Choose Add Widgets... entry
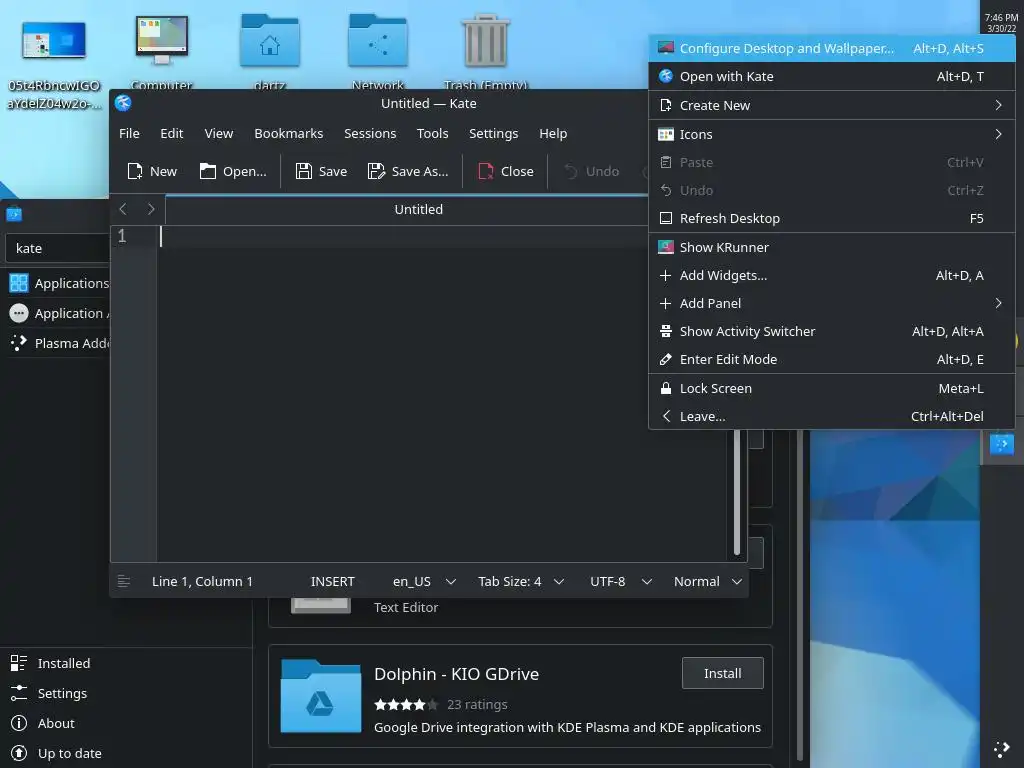The height and width of the screenshot is (768, 1024). [x=831, y=275]
